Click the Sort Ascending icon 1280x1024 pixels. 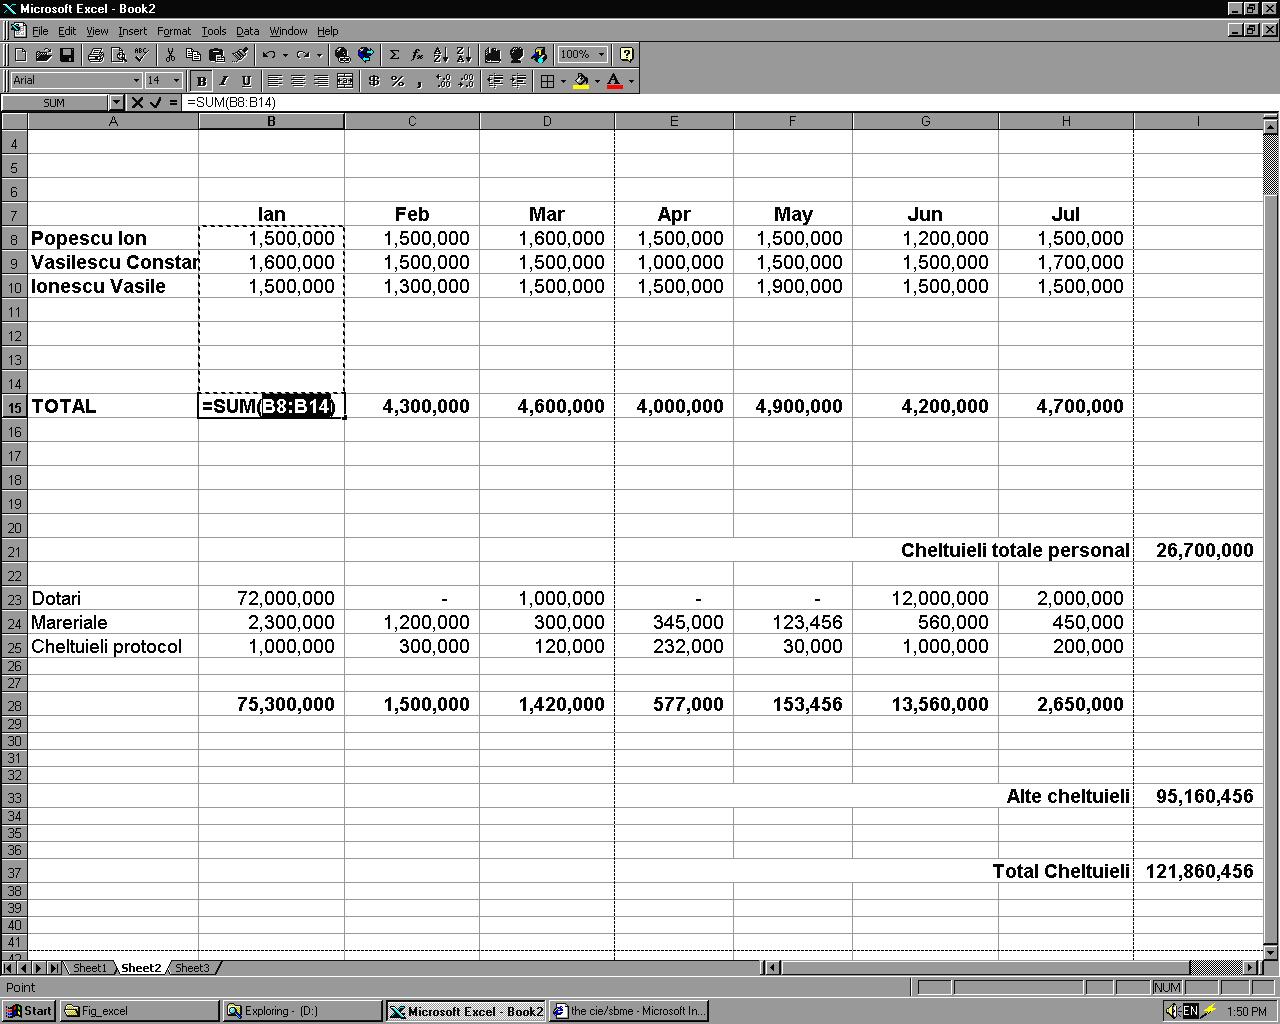pos(440,54)
